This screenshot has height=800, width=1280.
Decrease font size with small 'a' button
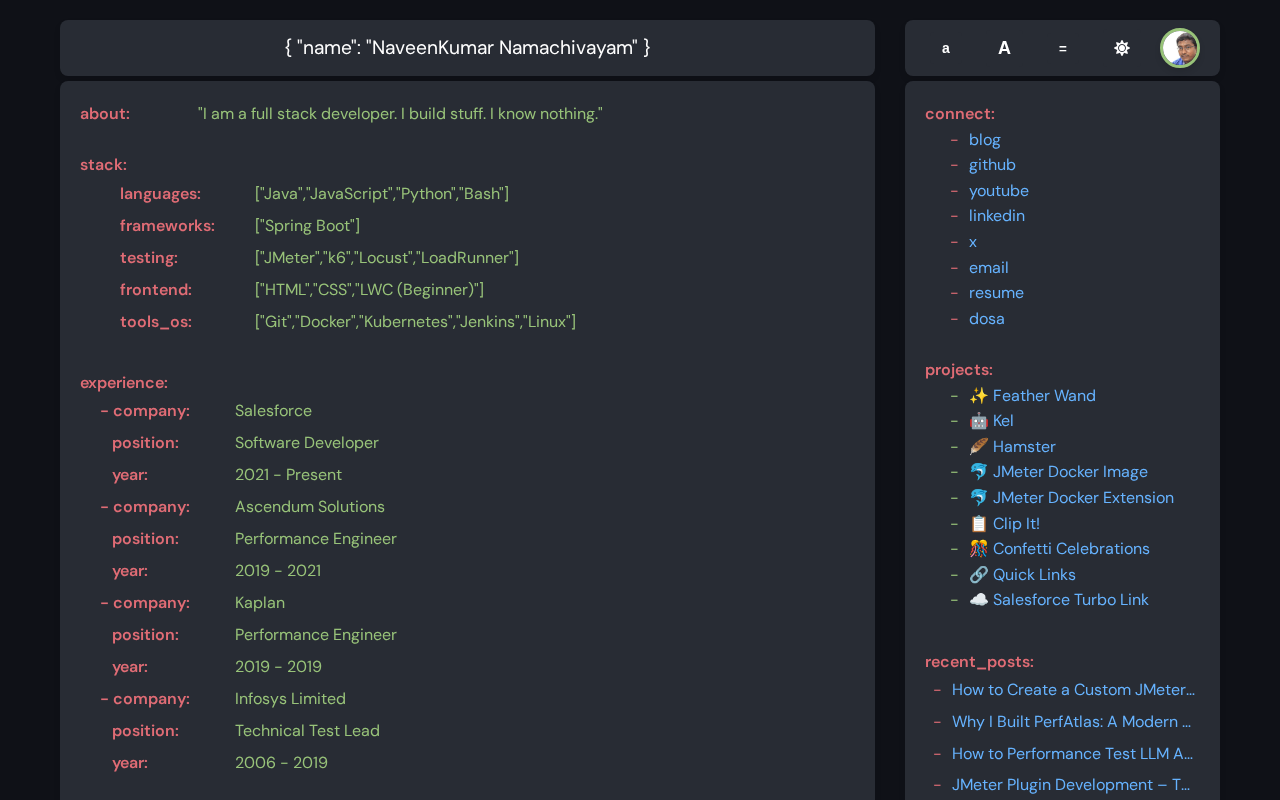(x=946, y=48)
